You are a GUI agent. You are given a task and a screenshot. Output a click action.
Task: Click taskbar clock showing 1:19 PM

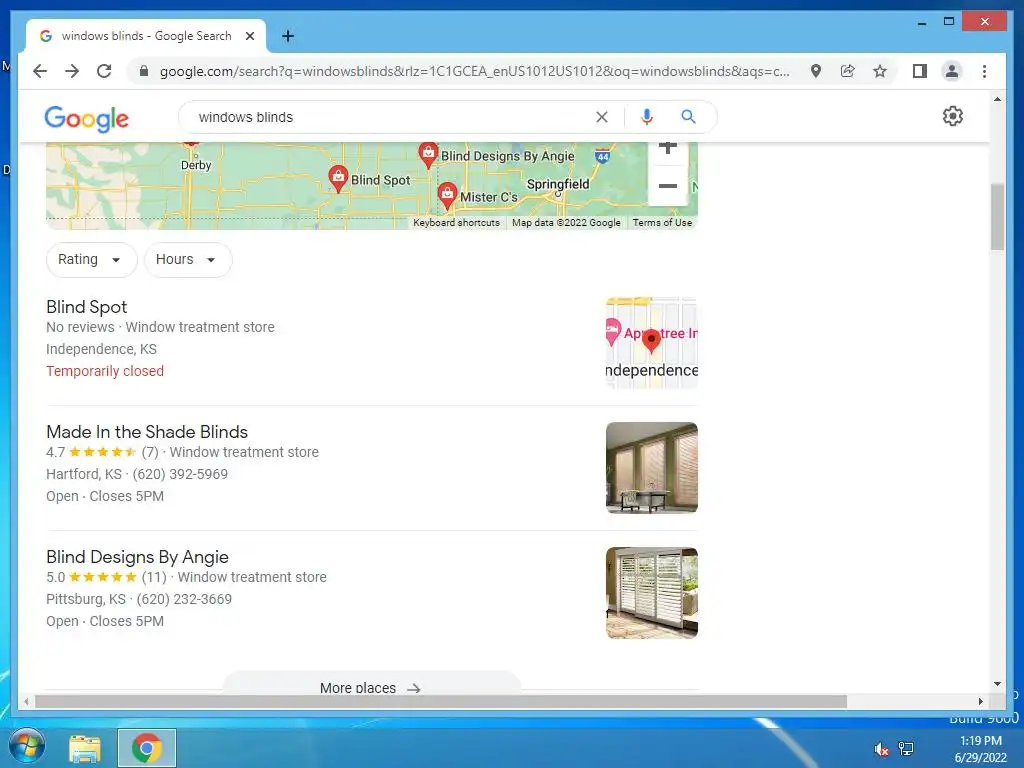pos(980,749)
